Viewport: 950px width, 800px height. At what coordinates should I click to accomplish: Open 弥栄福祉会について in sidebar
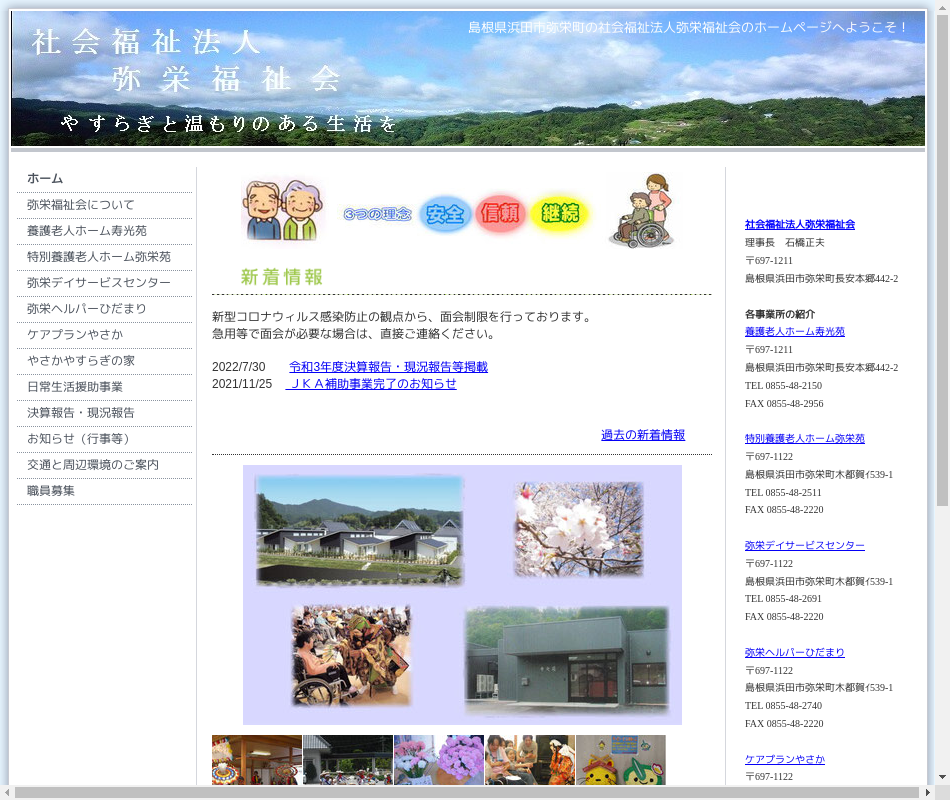coord(81,205)
